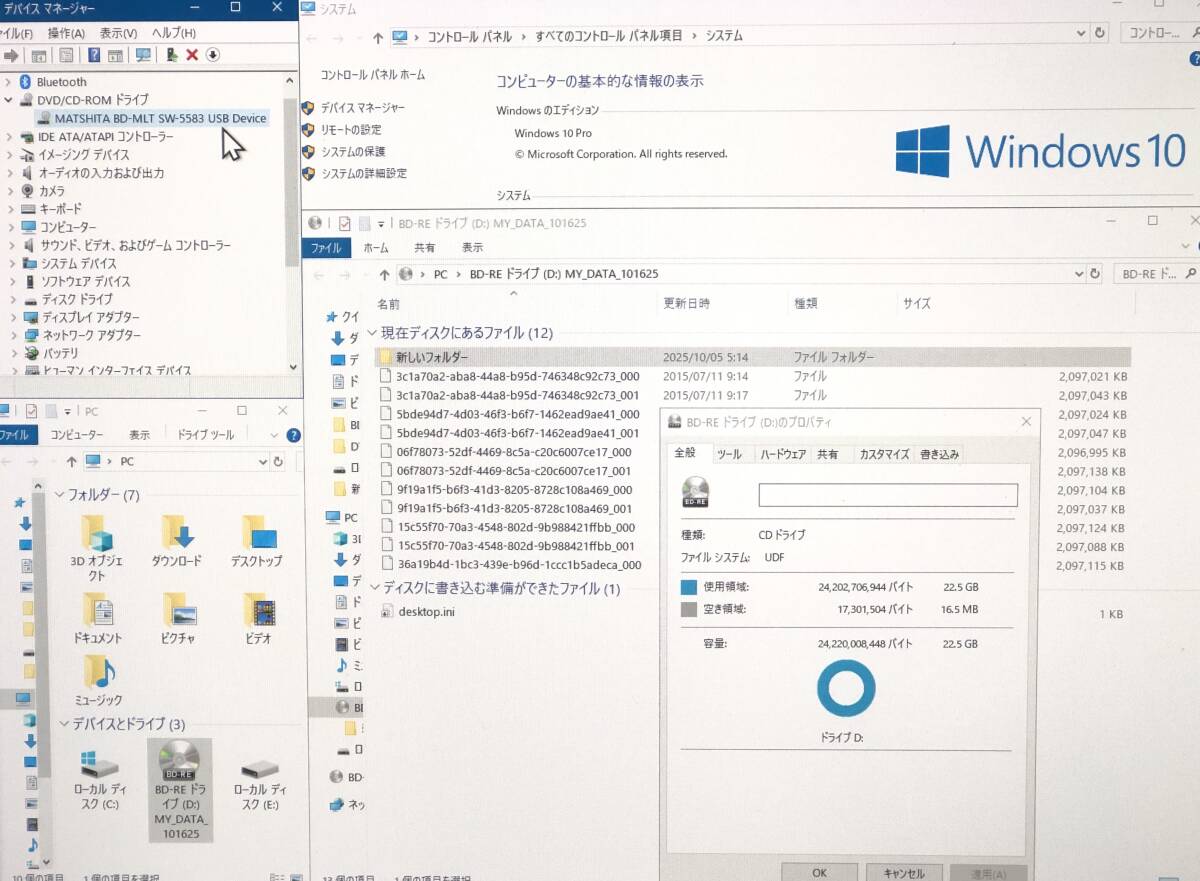This screenshot has width=1200, height=881.
Task: Select ローカル ディスク (C:) drive icon
Action: tap(98, 781)
